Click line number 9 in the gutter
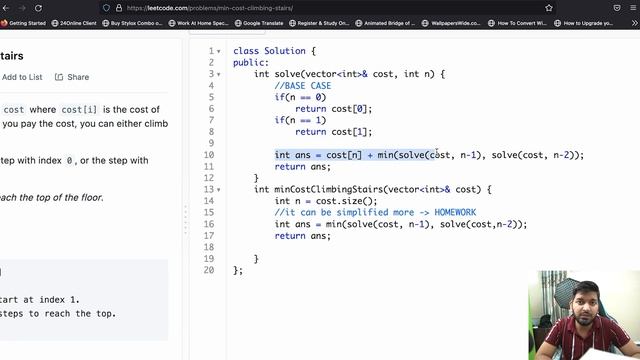Screen dimensions: 640x360 click(x=211, y=143)
